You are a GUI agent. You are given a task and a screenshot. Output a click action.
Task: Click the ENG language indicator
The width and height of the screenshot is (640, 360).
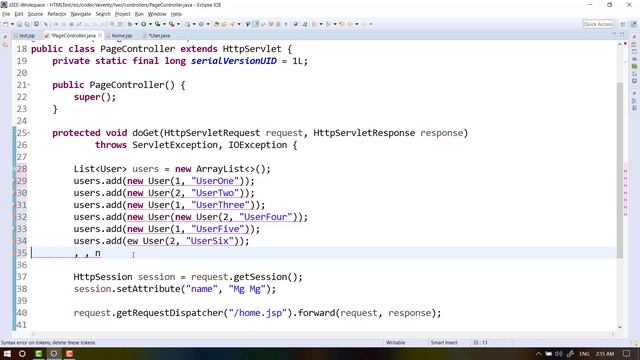coord(584,353)
